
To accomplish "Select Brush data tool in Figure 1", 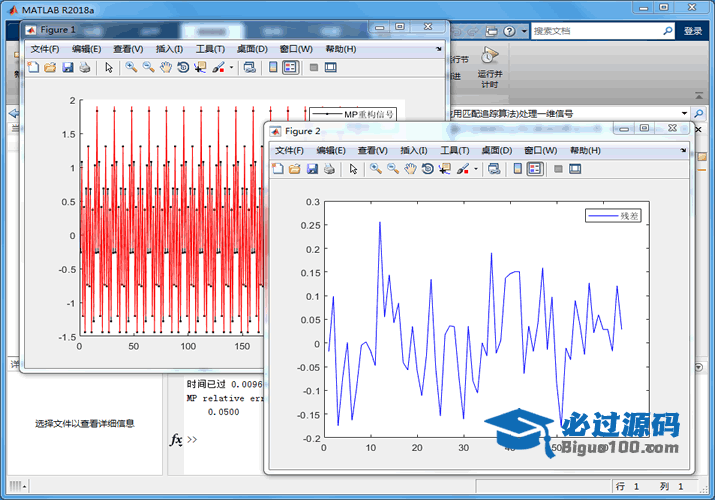I will pos(218,67).
